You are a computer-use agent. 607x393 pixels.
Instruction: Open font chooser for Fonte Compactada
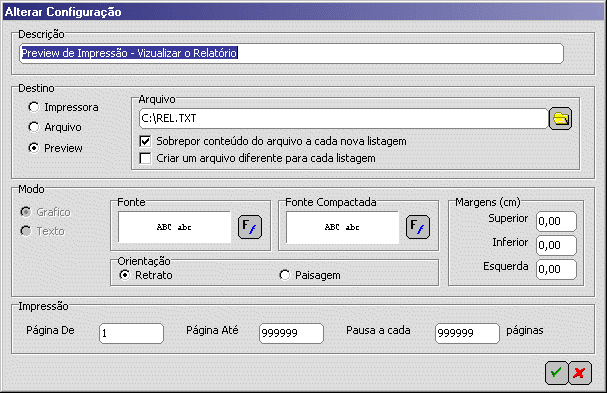coord(418,227)
